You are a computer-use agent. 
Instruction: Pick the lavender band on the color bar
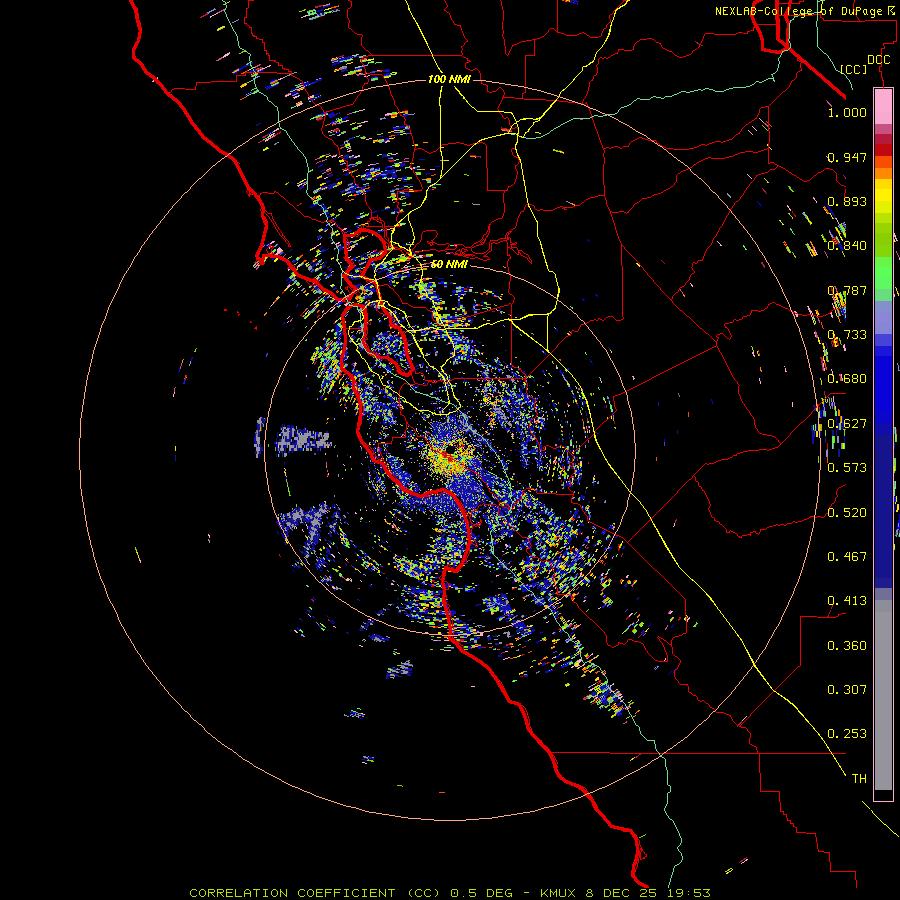point(883,317)
